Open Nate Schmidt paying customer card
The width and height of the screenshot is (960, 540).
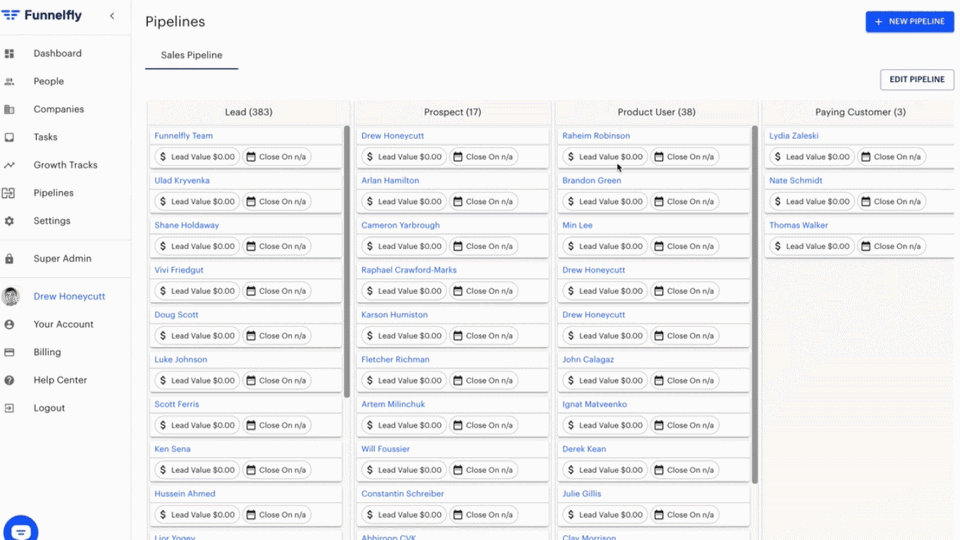click(796, 181)
